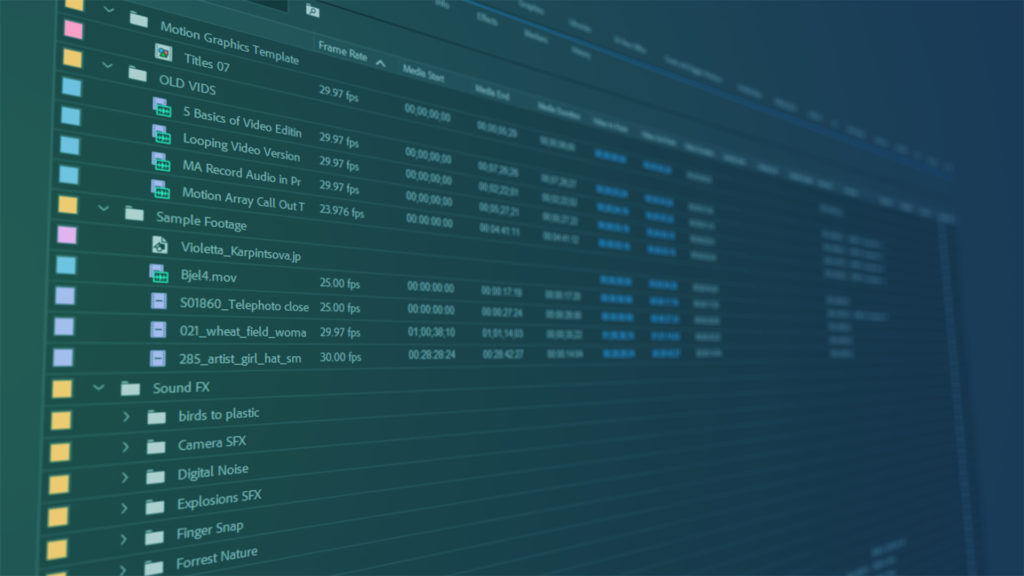The height and width of the screenshot is (576, 1024).
Task: Open the search magnifier icon above the bin list
Action: [x=313, y=9]
